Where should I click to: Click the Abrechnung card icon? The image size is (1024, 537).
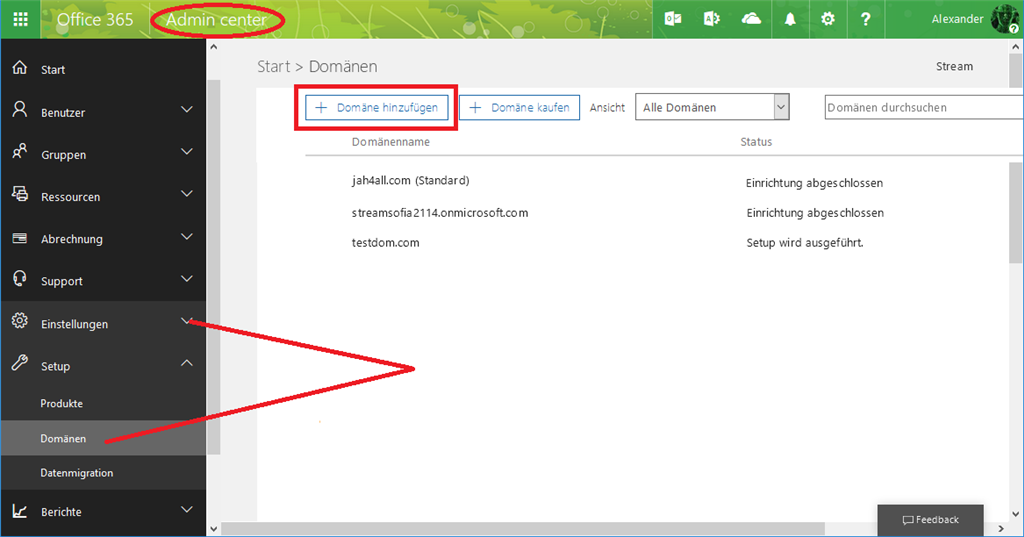[x=20, y=238]
